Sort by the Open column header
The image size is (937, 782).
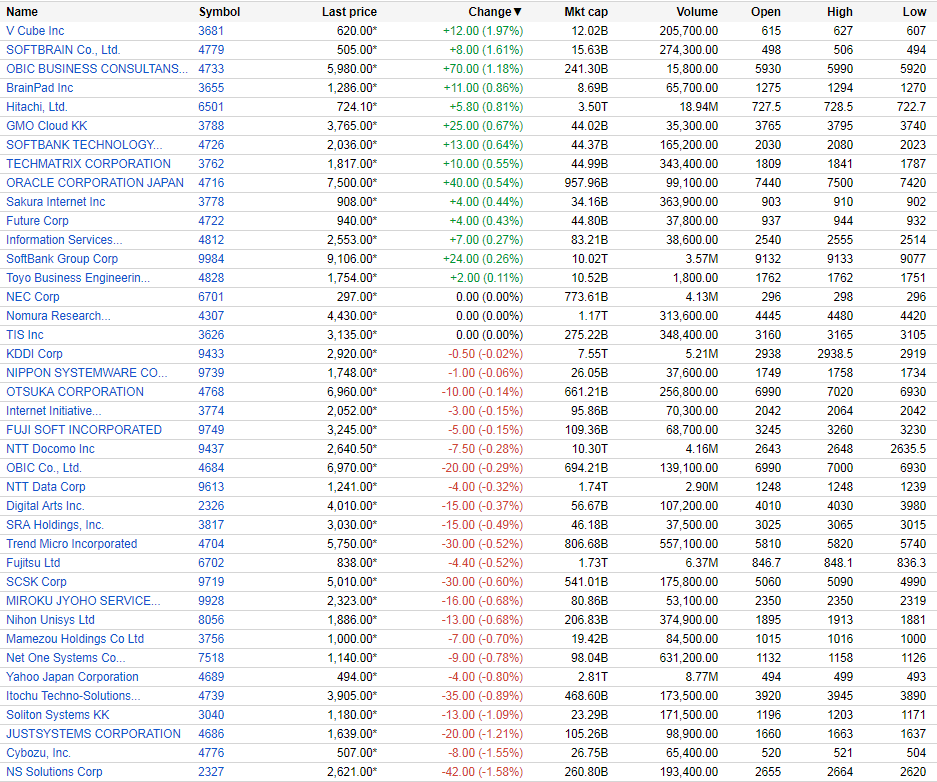click(765, 12)
